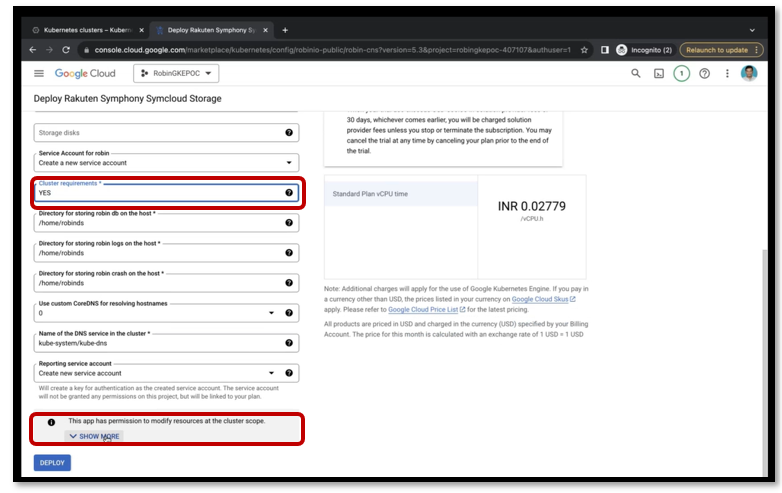
Task: Click the page vertical scrollbar
Action: click(765, 362)
